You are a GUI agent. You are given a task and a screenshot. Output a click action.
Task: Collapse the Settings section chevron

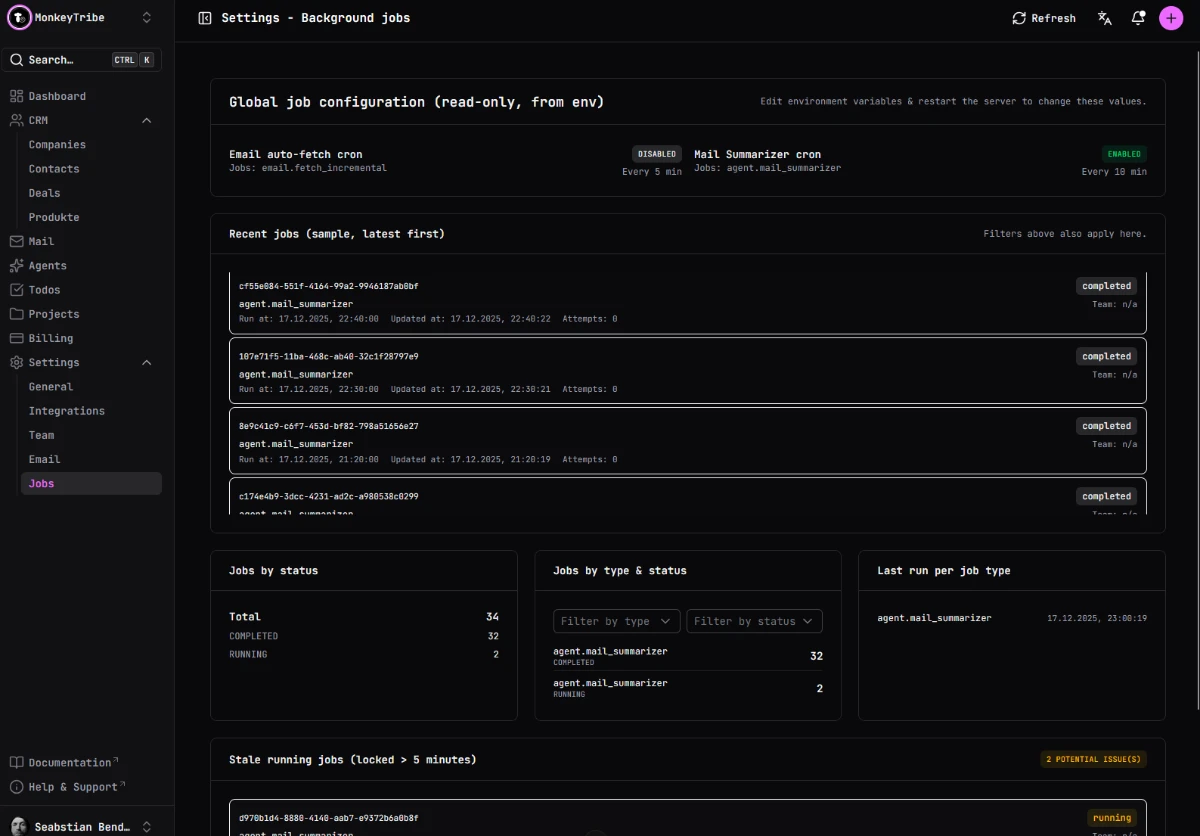coord(147,362)
